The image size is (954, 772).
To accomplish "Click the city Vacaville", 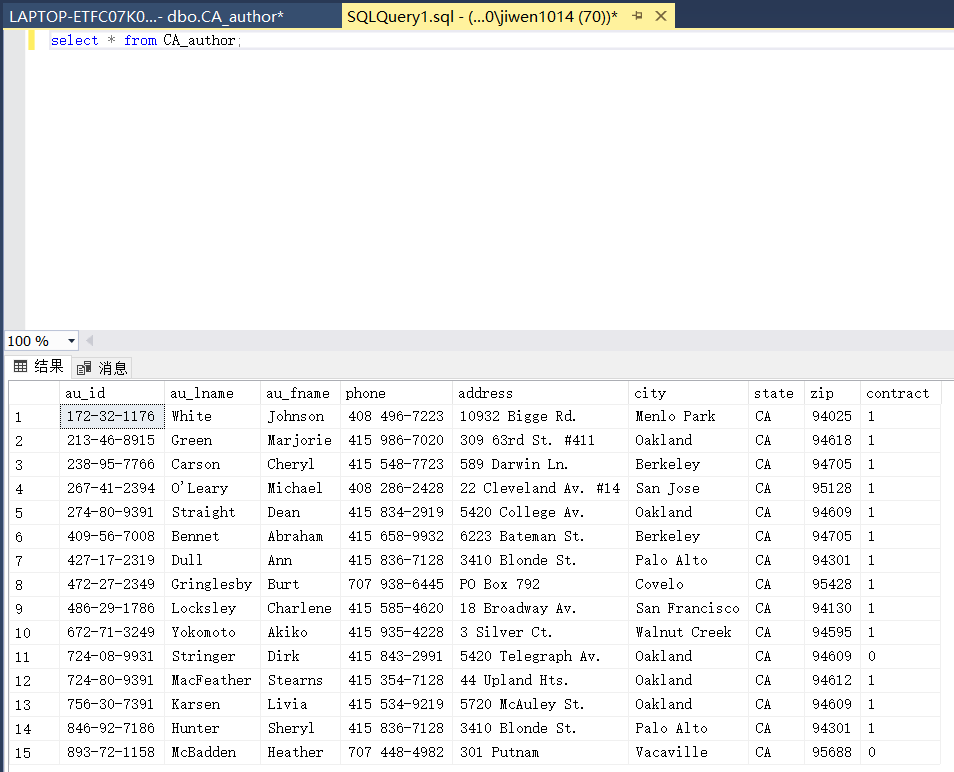I will click(x=672, y=752).
